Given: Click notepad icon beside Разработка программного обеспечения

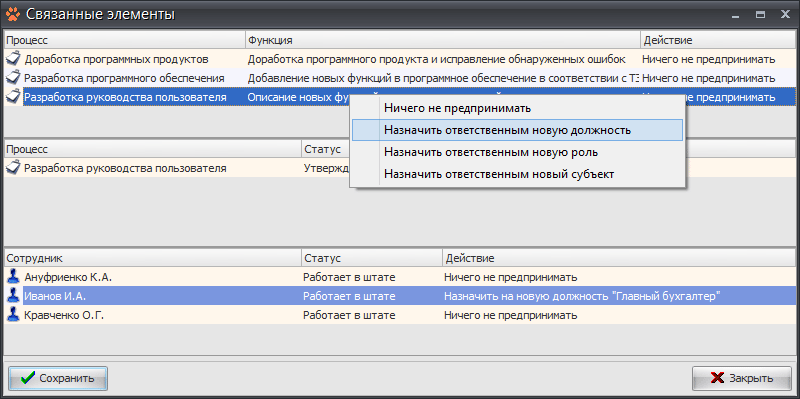Looking at the screenshot, I should pyautogui.click(x=14, y=78).
